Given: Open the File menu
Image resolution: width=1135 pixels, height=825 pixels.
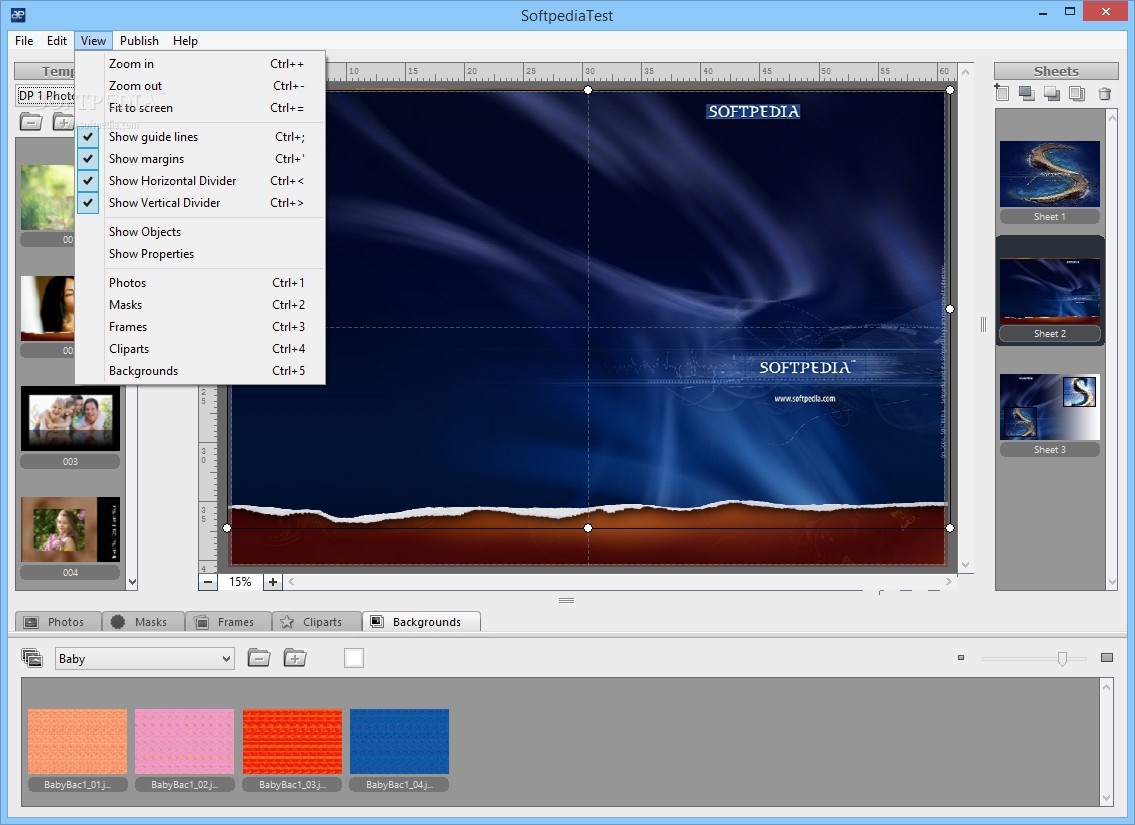Looking at the screenshot, I should click(x=24, y=41).
